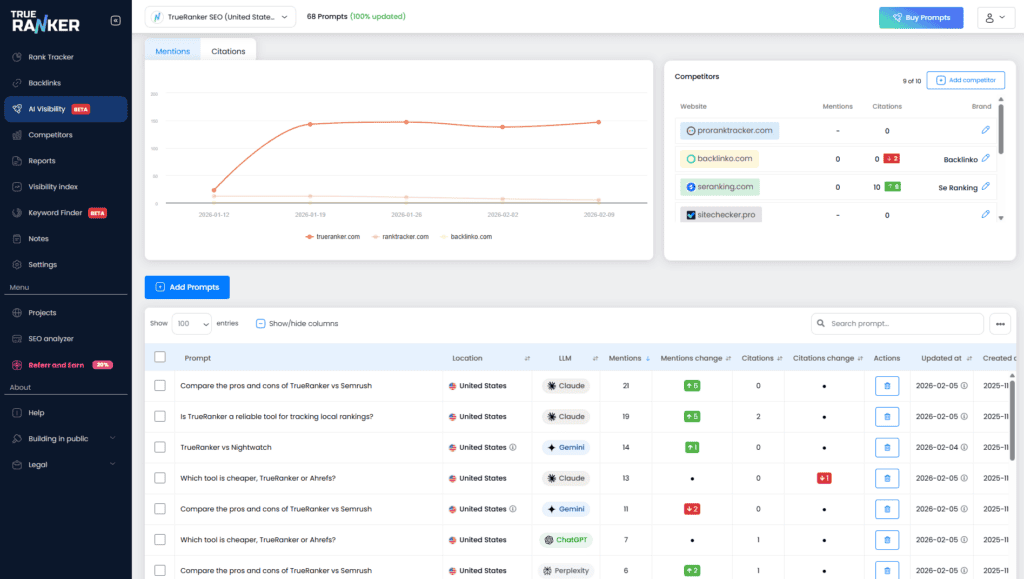Open the Referr and Earn menu item
Image resolution: width=1024 pixels, height=579 pixels.
[x=58, y=363]
